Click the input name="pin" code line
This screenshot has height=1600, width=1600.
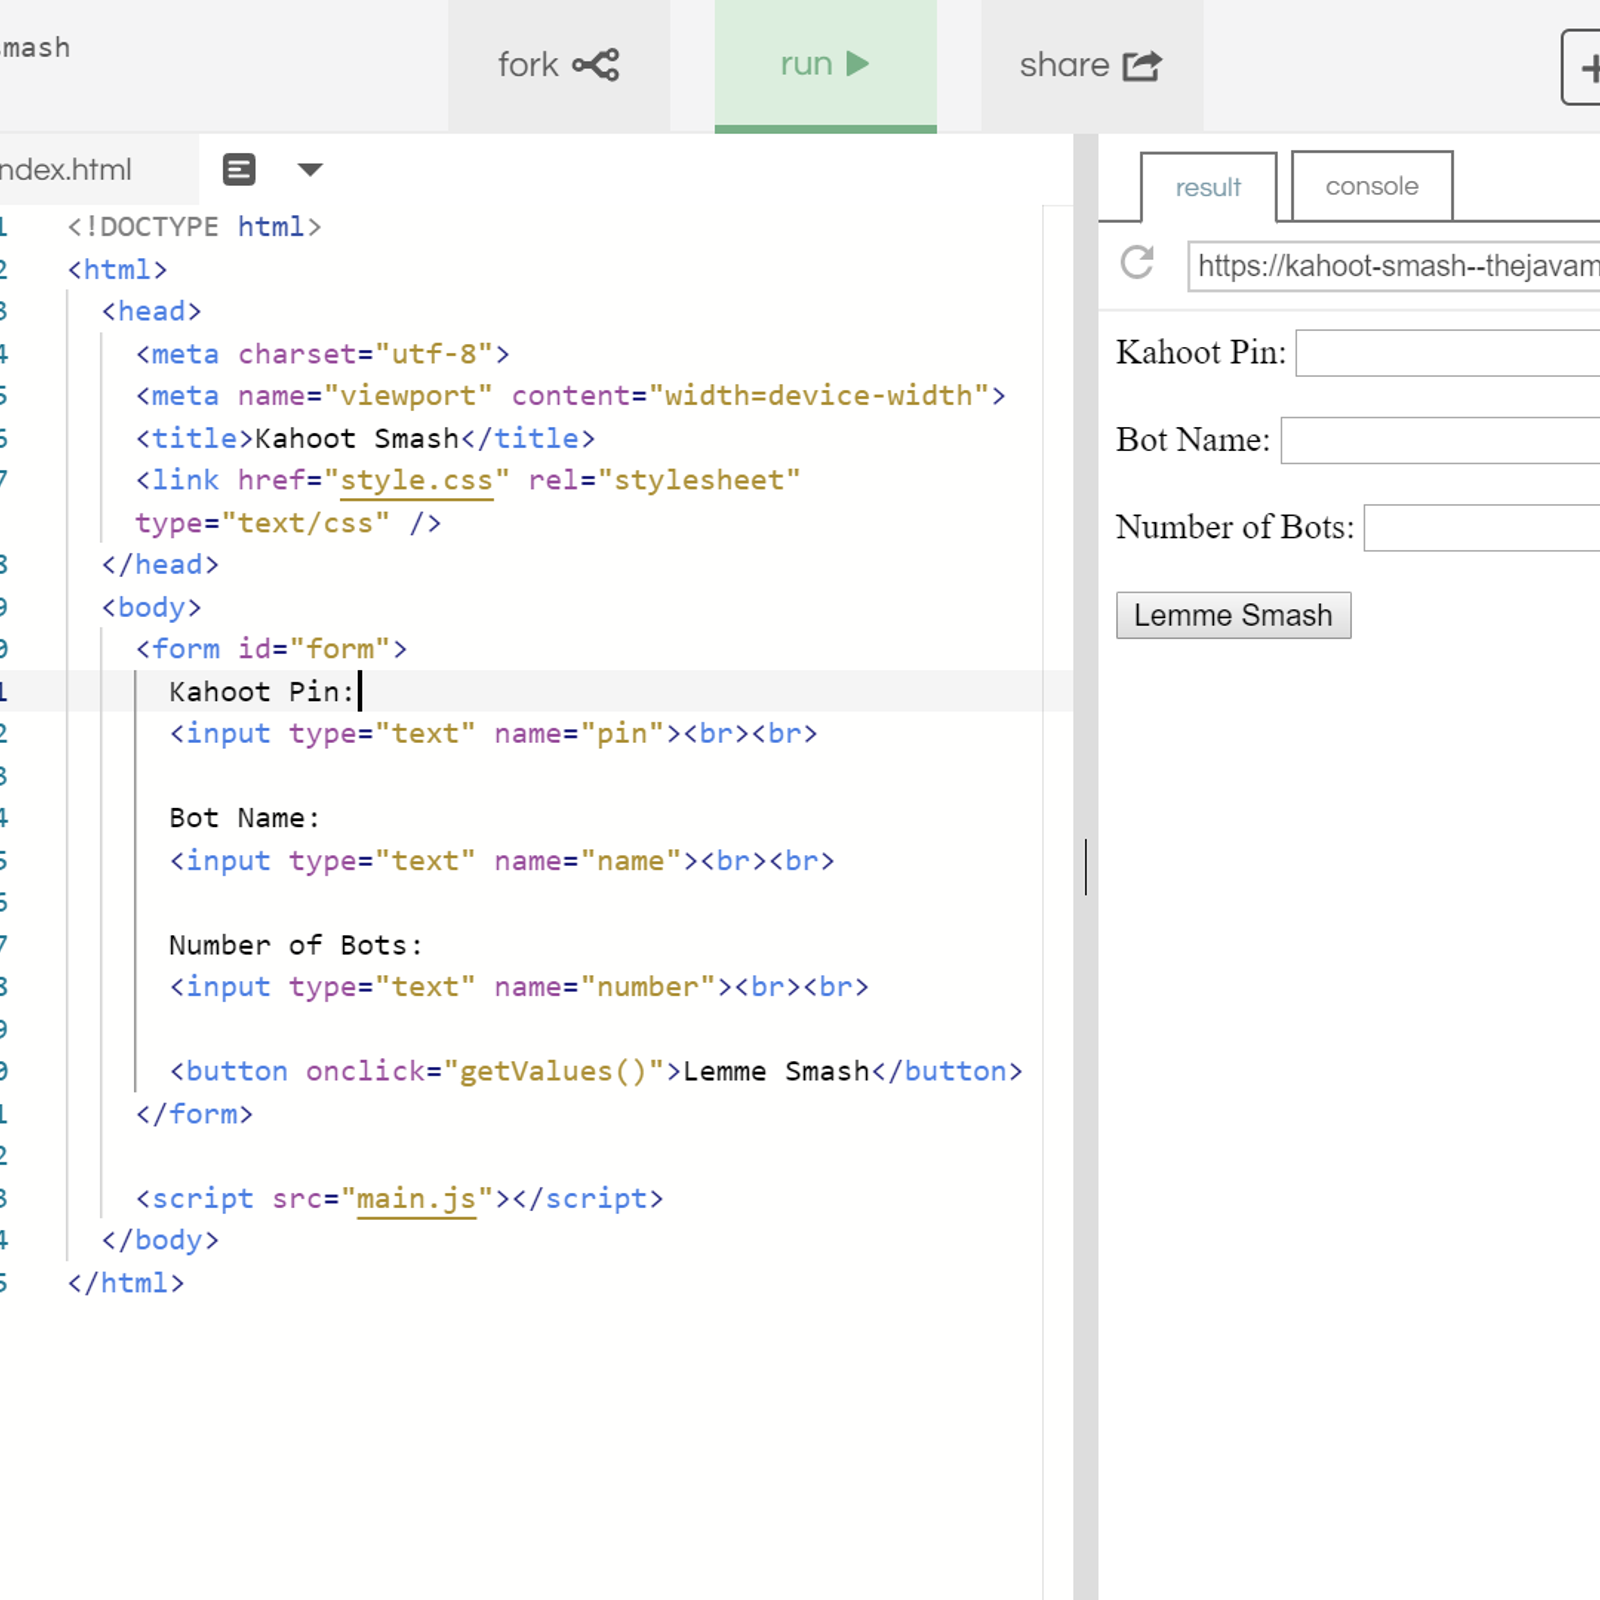pos(493,734)
